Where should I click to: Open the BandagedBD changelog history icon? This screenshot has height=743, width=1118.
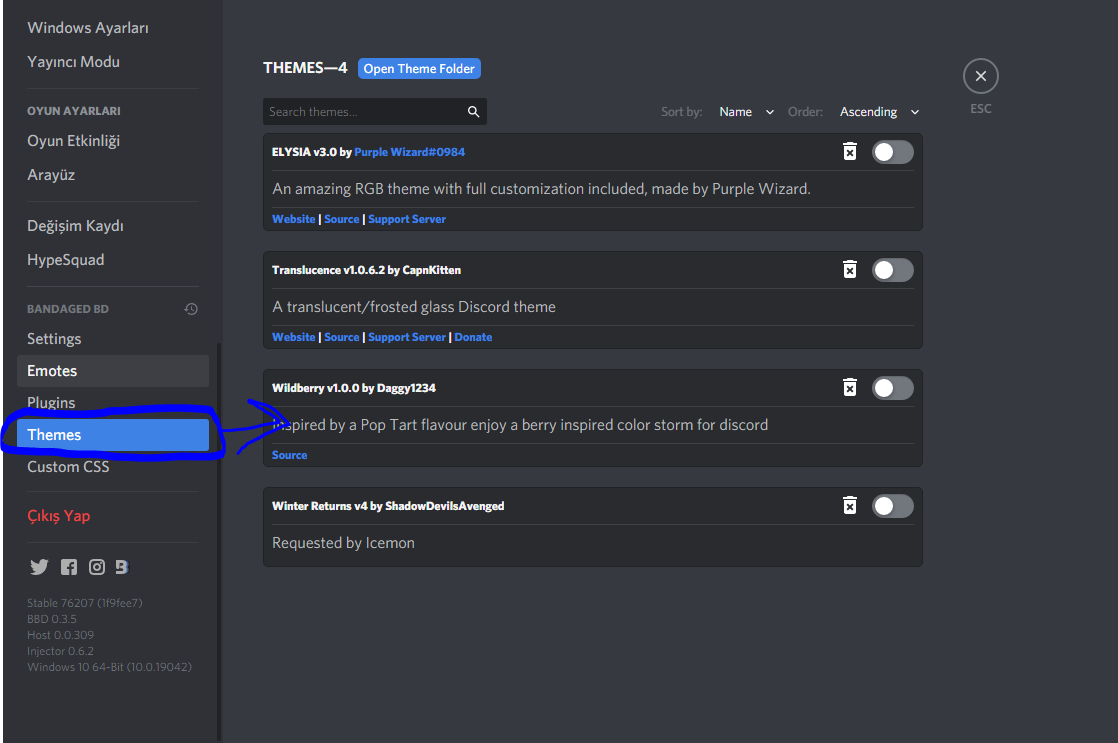191,309
